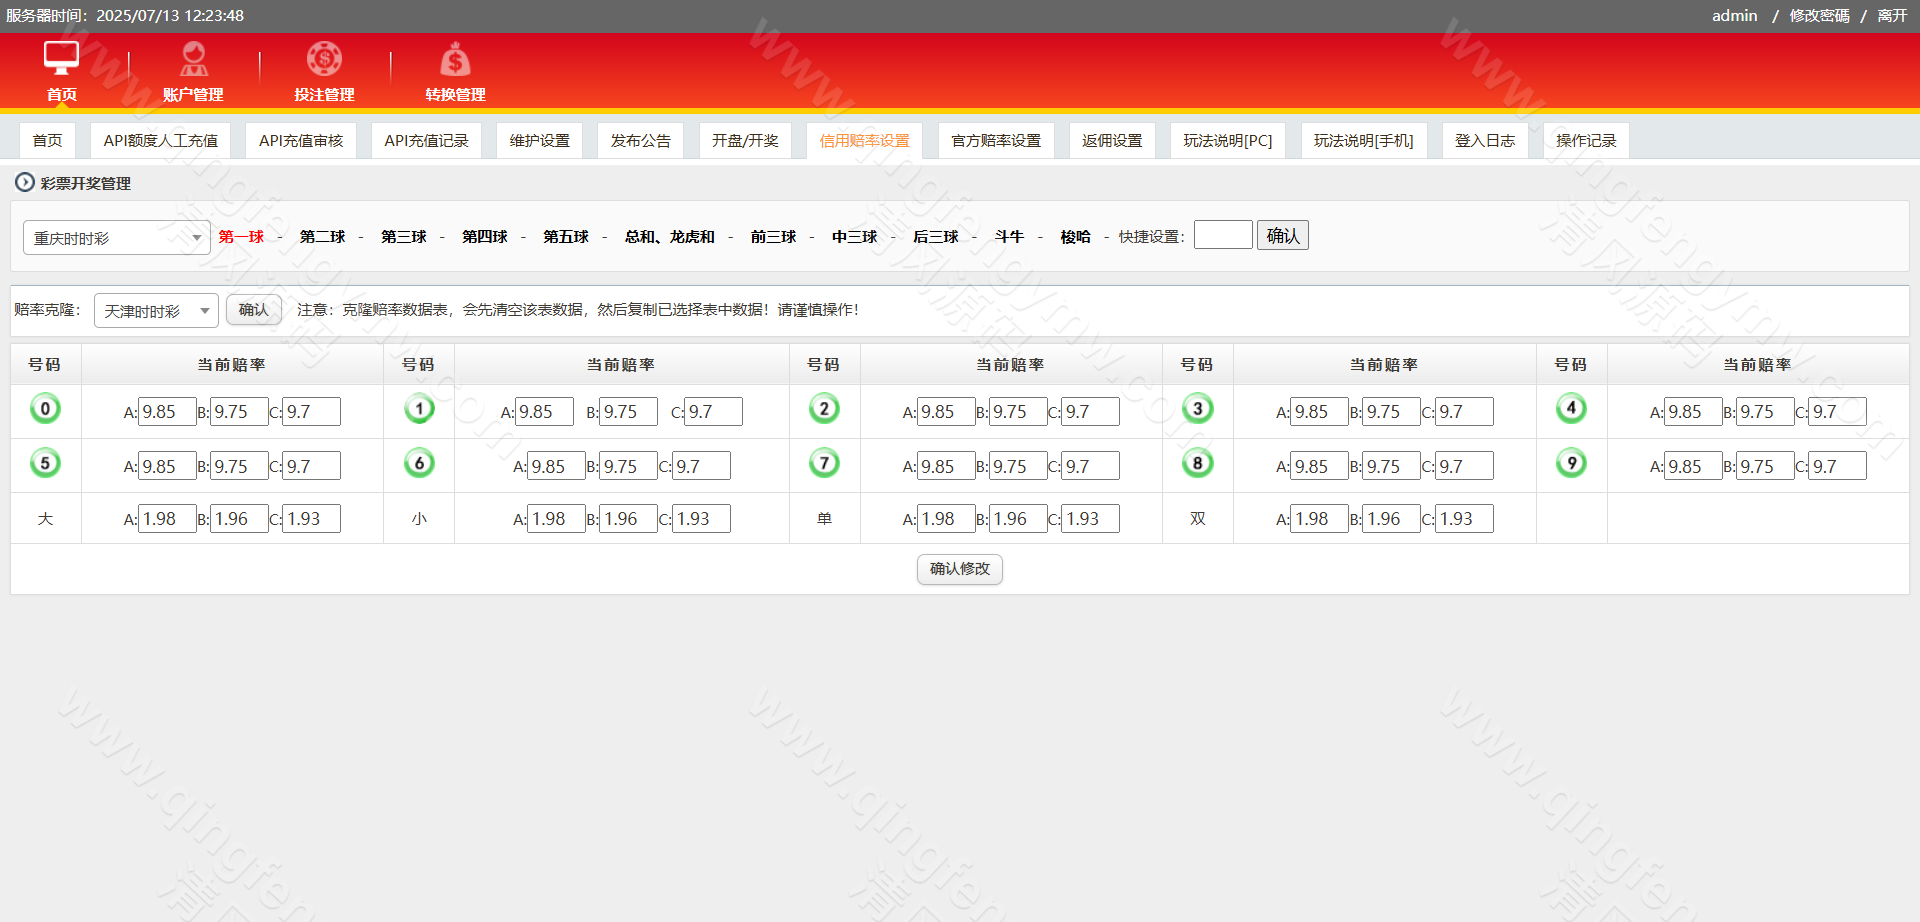Image resolution: width=1920 pixels, height=922 pixels.
Task: Click the A odds field for 大
Action: point(167,519)
